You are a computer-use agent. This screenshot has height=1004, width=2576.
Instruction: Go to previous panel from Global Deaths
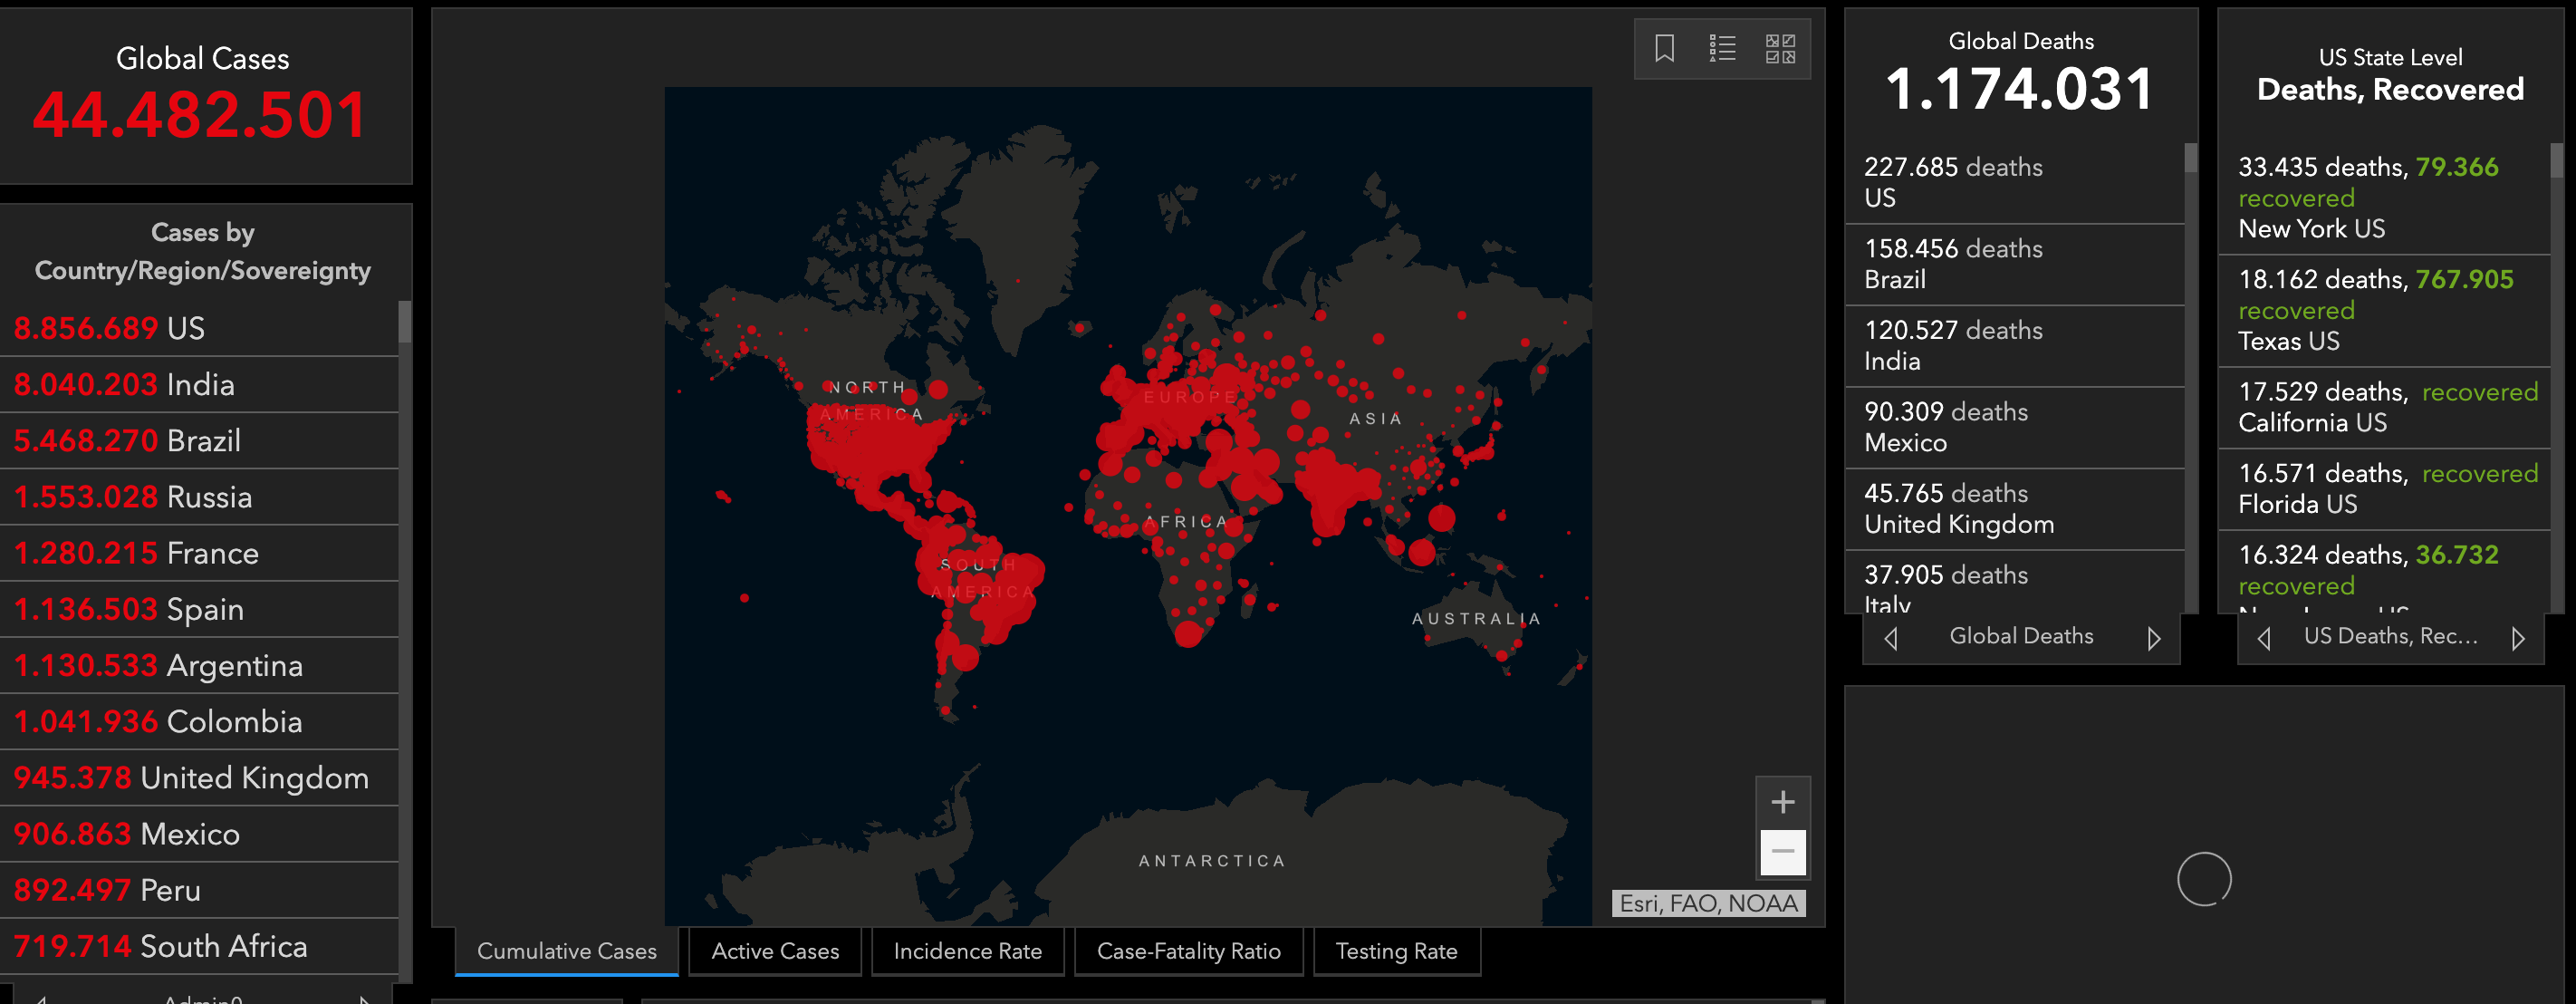tap(1890, 638)
